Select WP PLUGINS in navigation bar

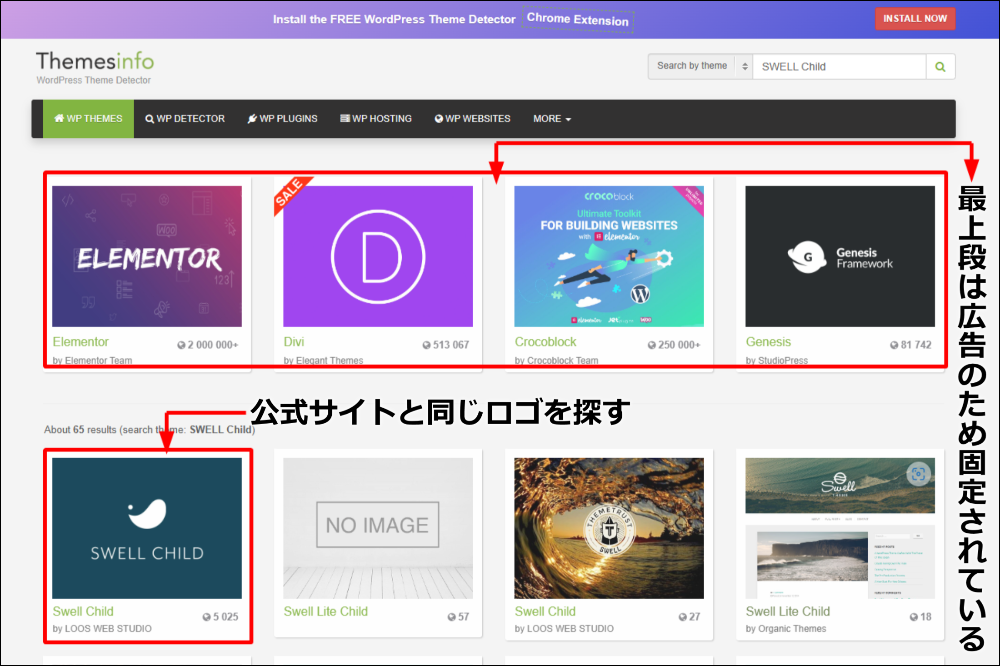pyautogui.click(x=283, y=119)
